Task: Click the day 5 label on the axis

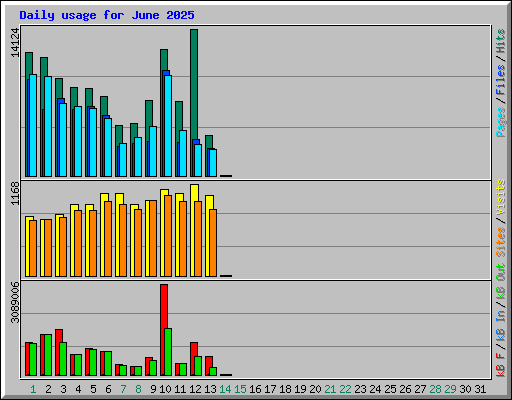Action: click(93, 389)
